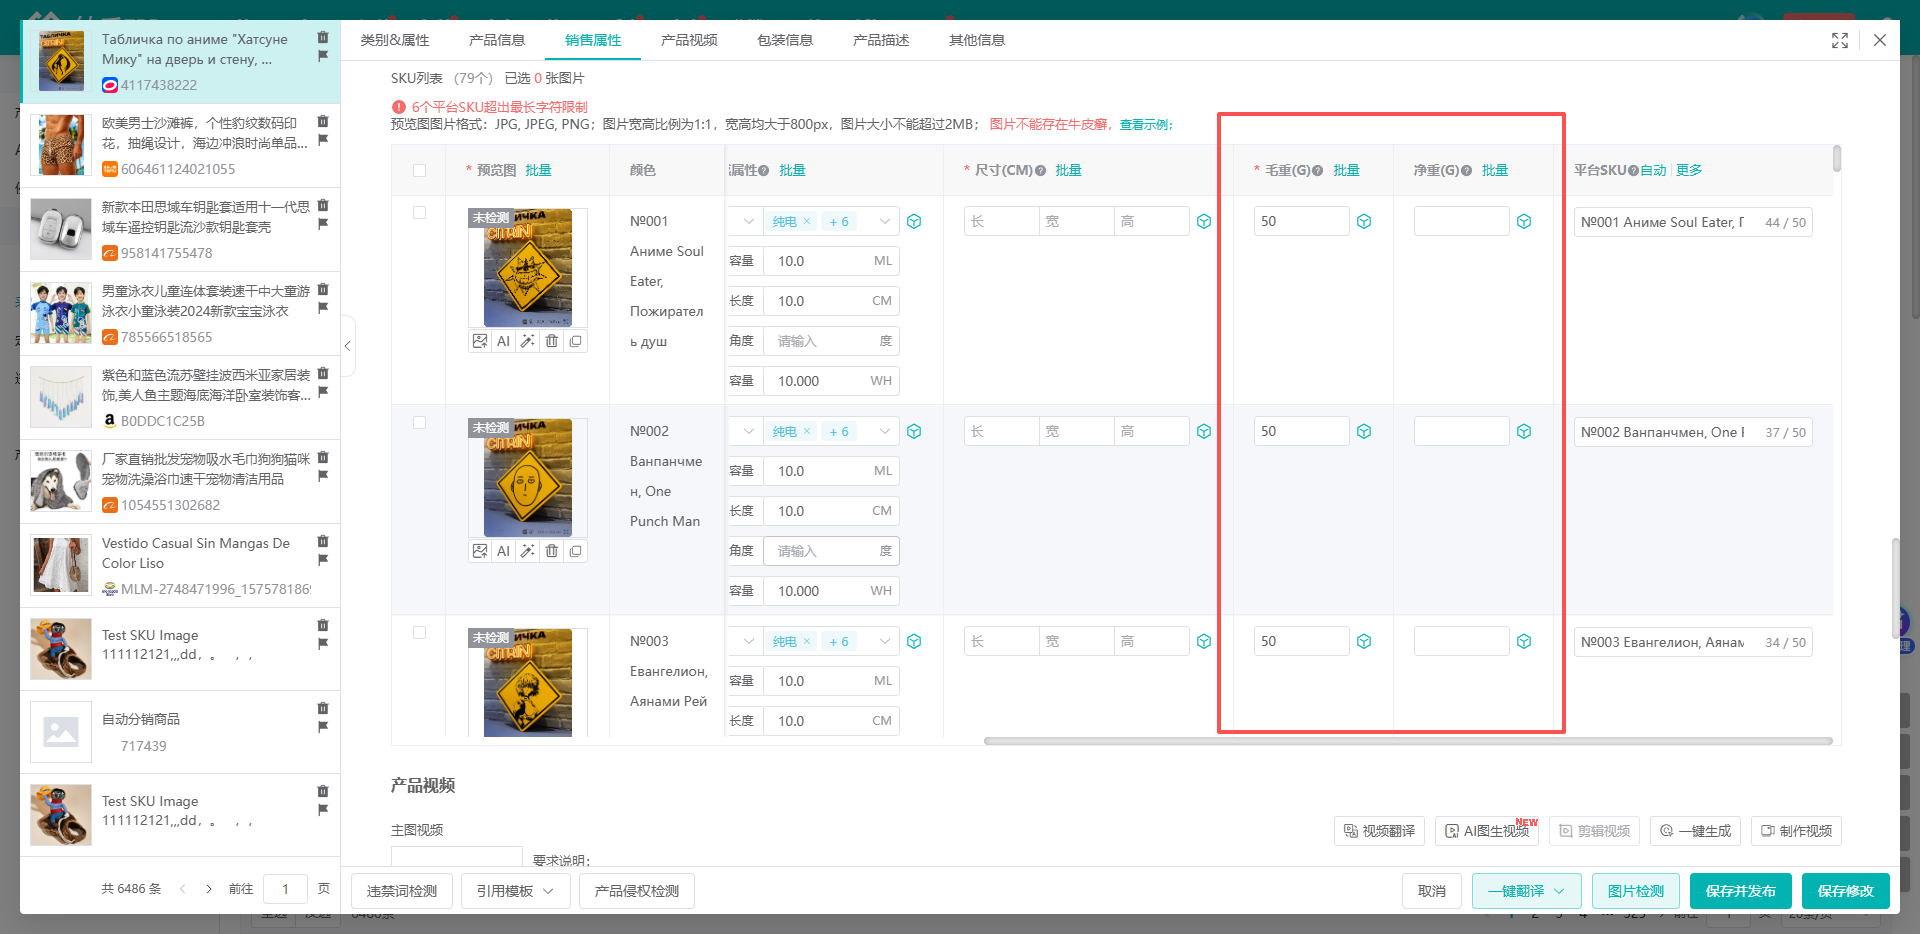Click 批量 link in 毛重(G) column
1920x934 pixels.
(x=1346, y=171)
